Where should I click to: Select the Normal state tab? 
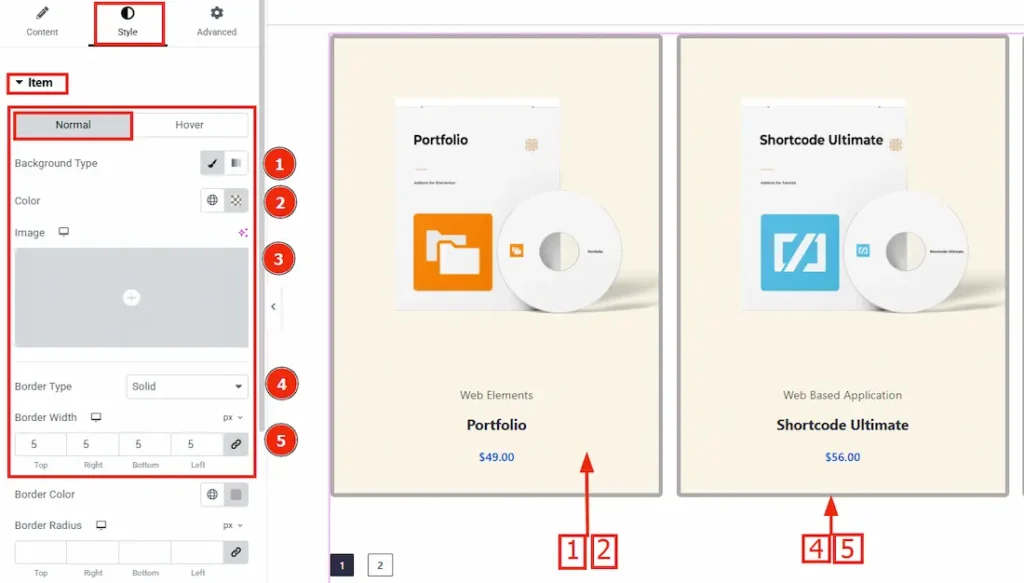73,125
